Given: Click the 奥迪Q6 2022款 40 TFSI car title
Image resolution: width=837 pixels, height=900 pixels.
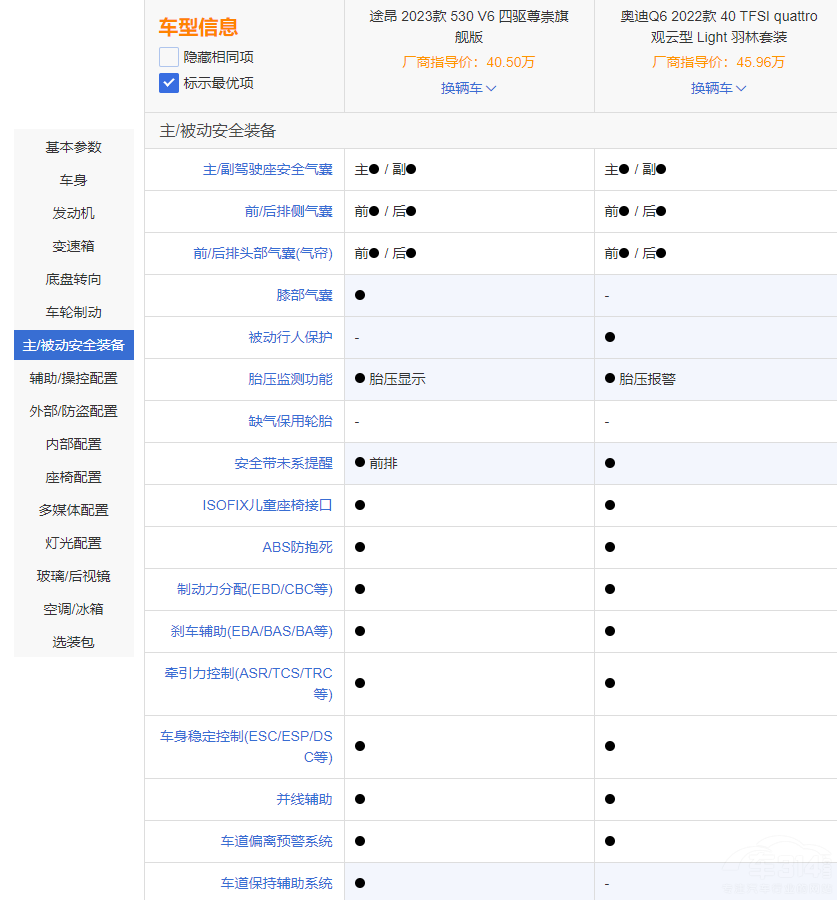Looking at the screenshot, I should [x=718, y=27].
